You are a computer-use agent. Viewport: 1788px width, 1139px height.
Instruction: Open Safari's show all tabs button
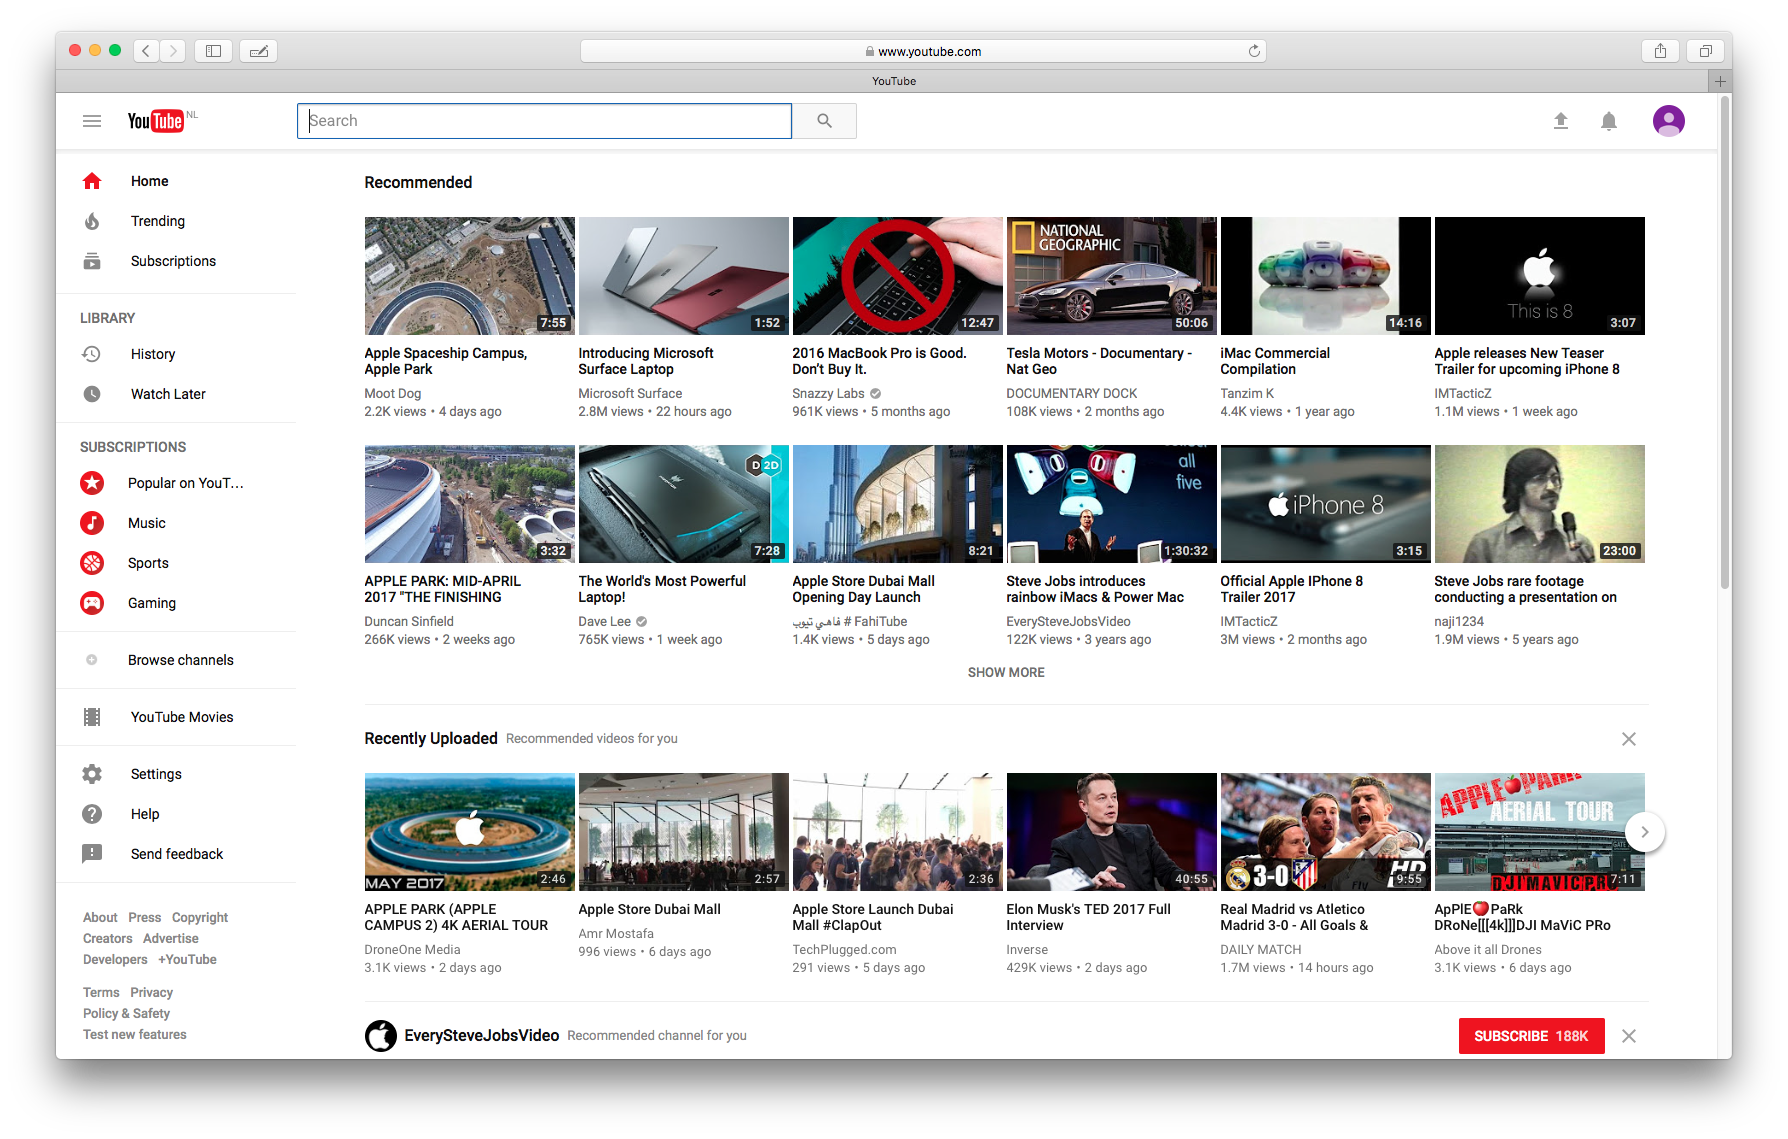click(1705, 51)
